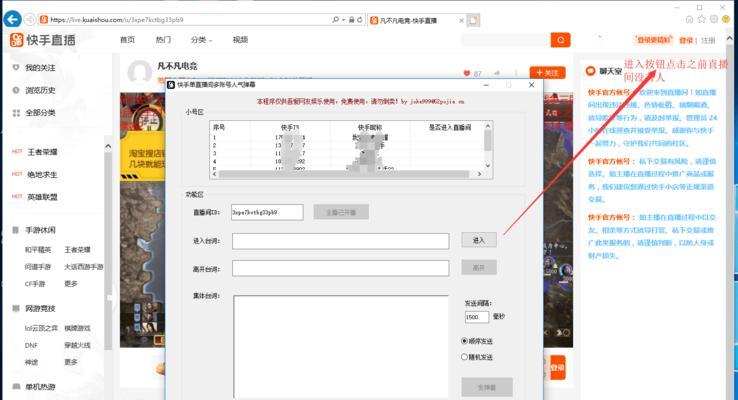Click the tool window title bar icon
This screenshot has height=400, width=738.
point(171,85)
